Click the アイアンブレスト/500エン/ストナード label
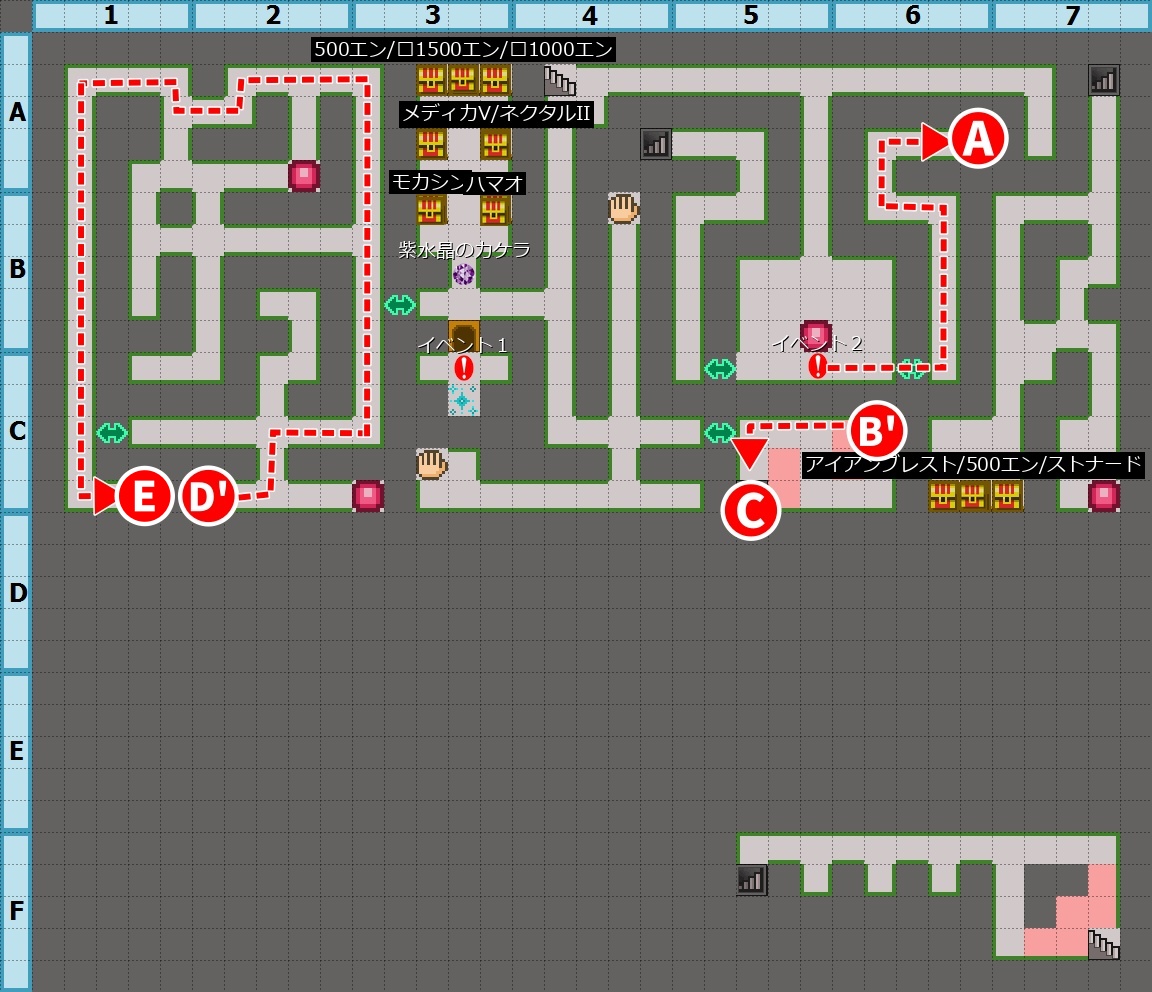This screenshot has width=1152, height=992. point(973,464)
